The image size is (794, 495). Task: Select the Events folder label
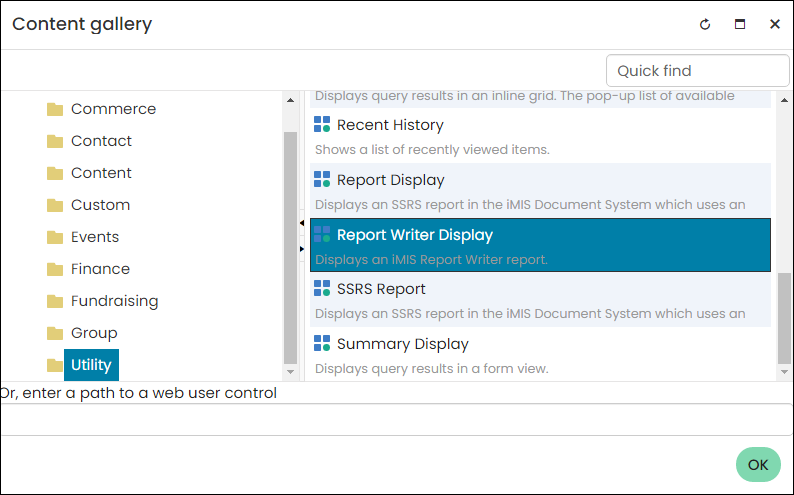tap(95, 236)
